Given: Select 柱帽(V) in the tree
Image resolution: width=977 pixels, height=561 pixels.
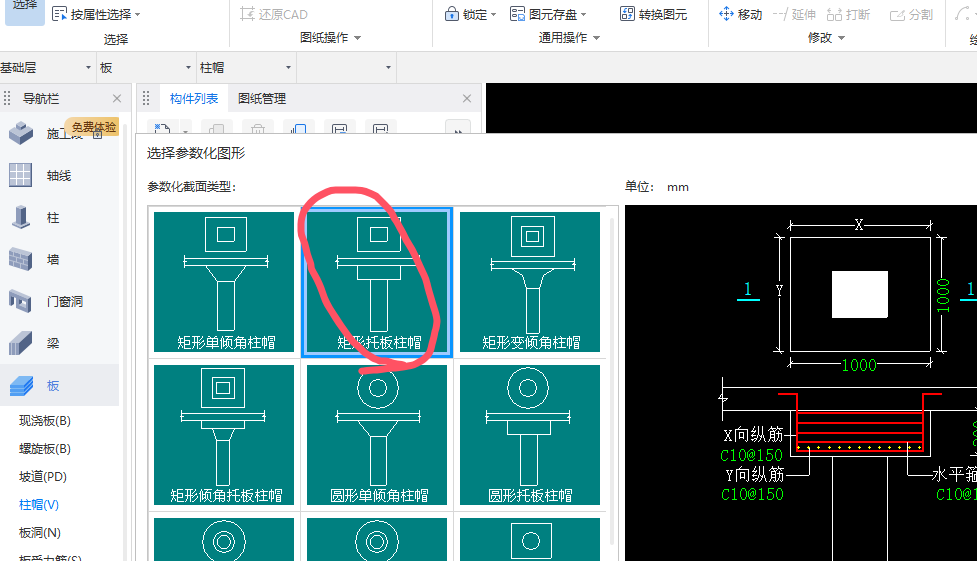Looking at the screenshot, I should [x=39, y=505].
